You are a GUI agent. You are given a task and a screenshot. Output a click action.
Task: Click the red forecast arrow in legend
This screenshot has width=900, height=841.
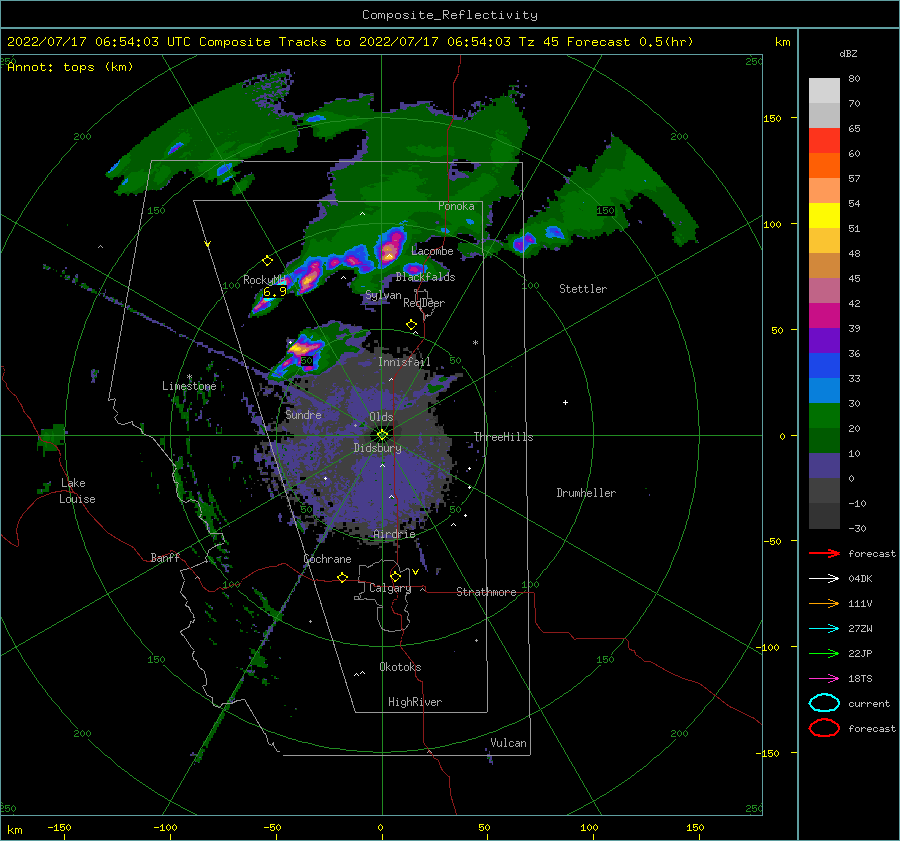824,553
